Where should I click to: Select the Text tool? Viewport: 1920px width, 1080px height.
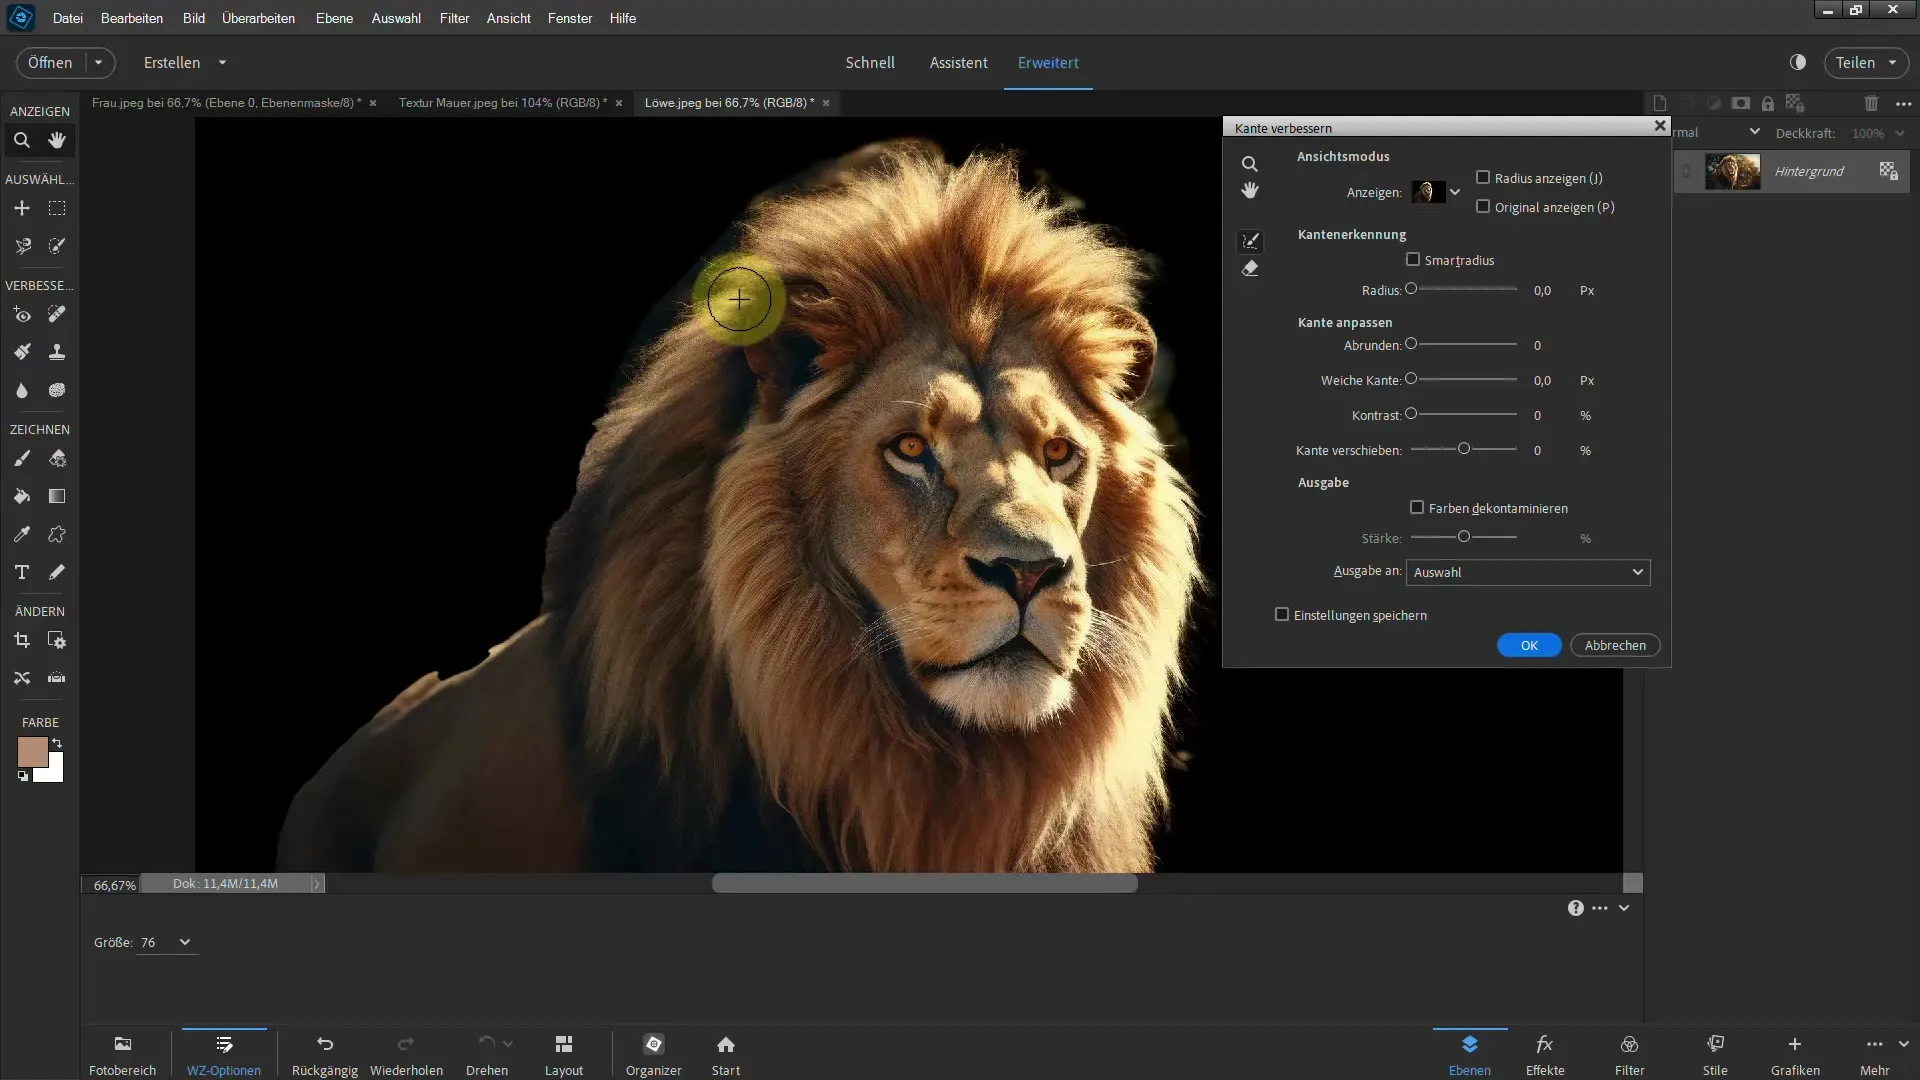22,572
